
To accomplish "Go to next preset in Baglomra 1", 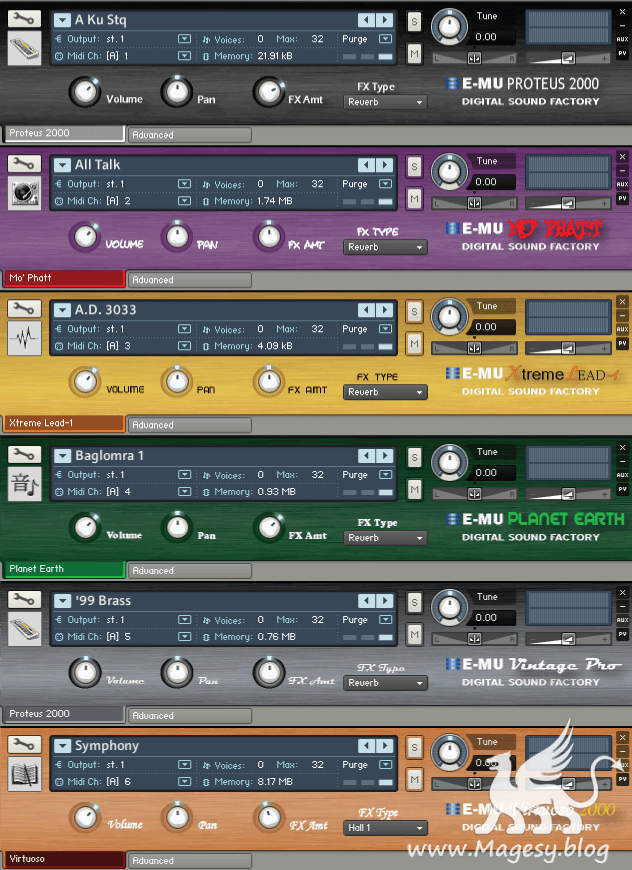I will point(385,456).
